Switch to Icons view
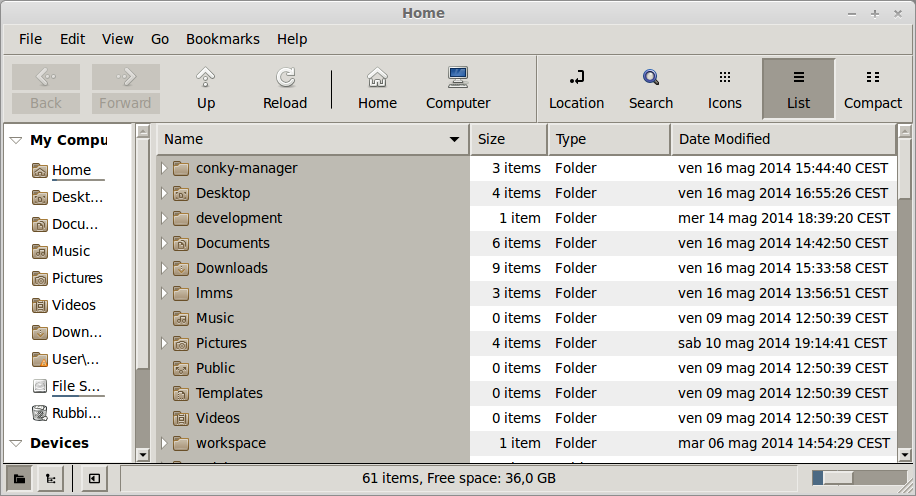This screenshot has height=496, width=916. pos(724,89)
